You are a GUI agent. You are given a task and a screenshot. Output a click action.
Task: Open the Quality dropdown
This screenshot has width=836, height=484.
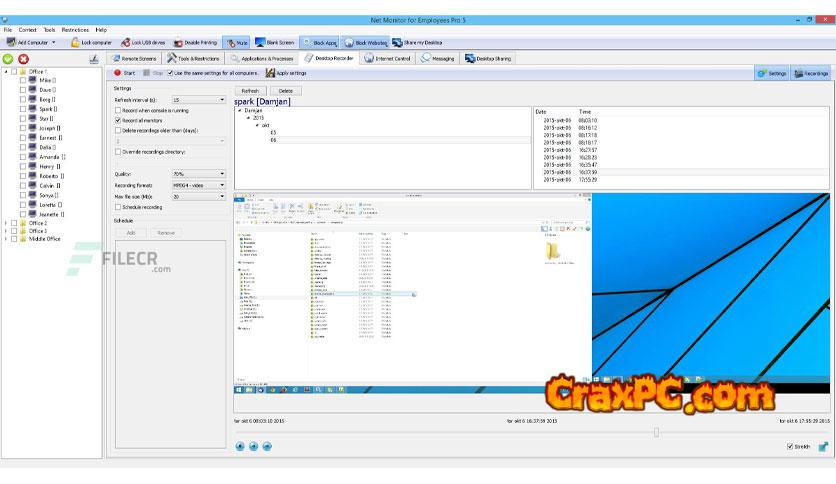click(198, 174)
